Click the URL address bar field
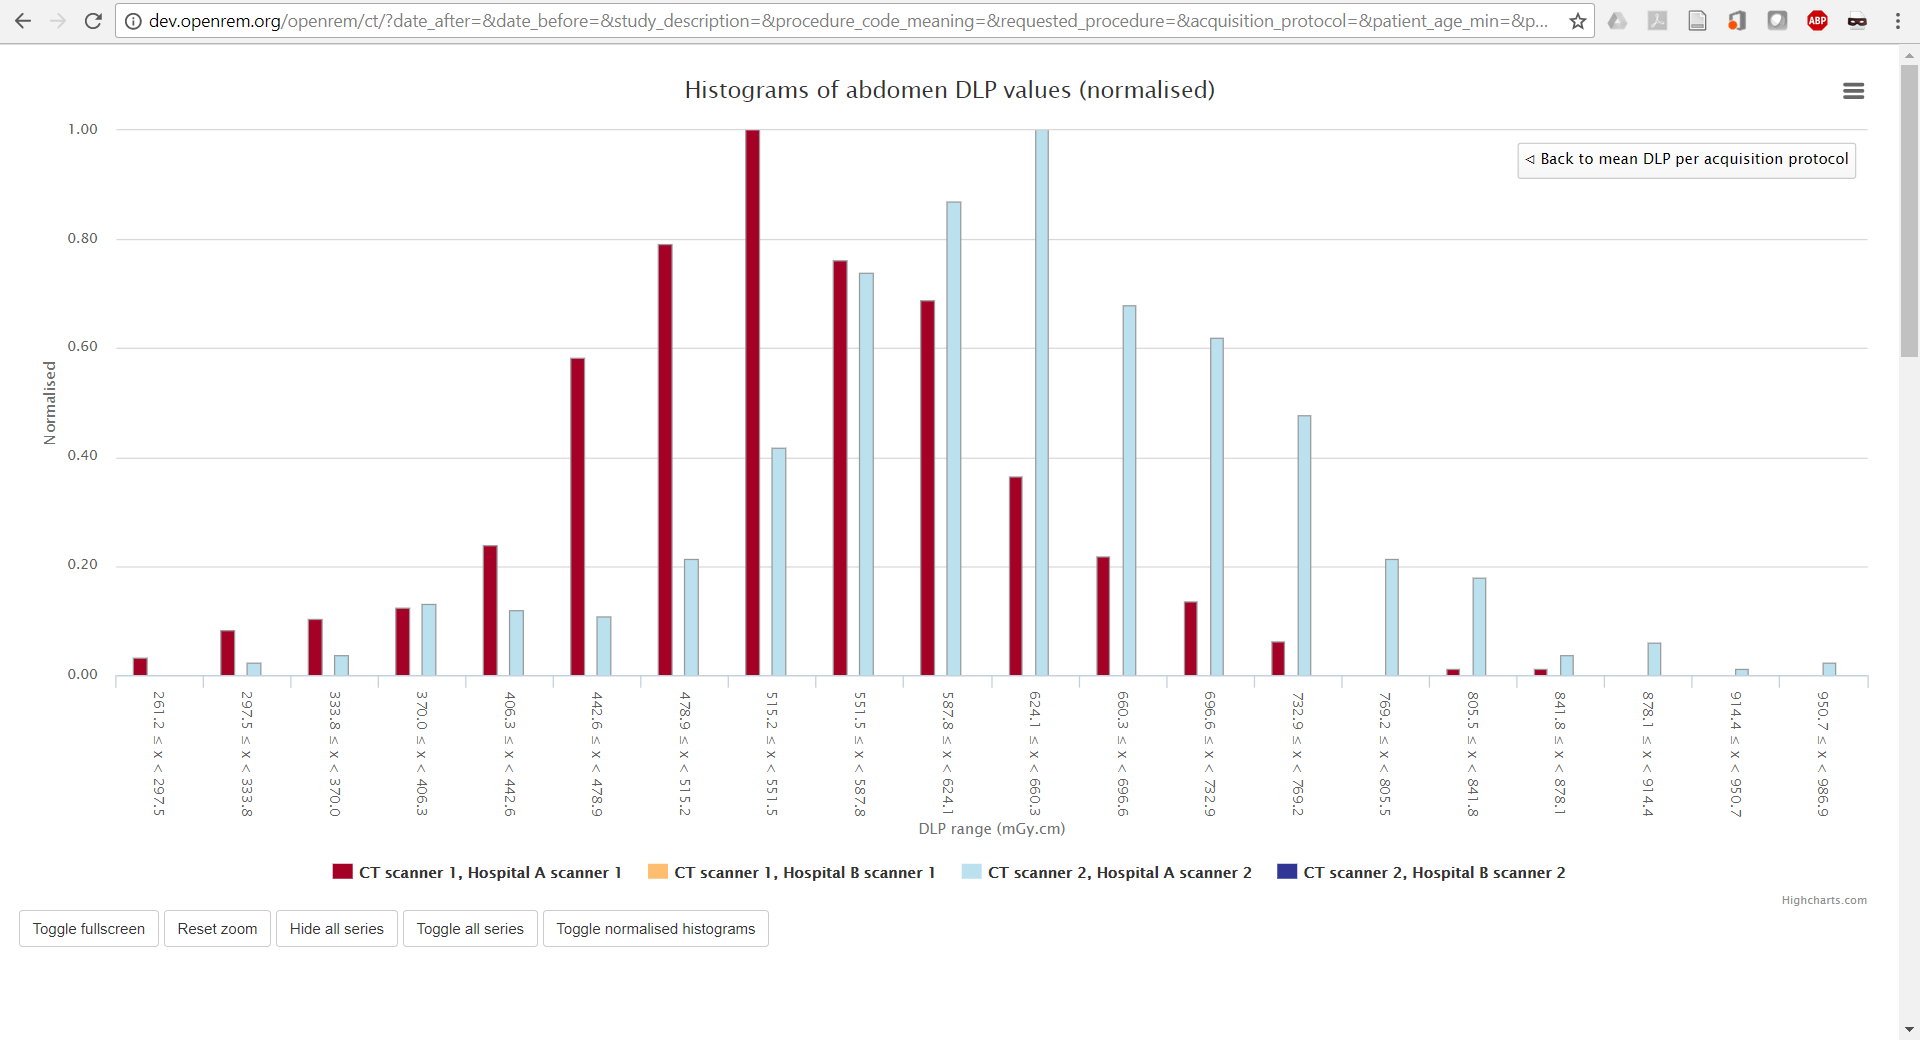The height and width of the screenshot is (1040, 1920). point(848,21)
